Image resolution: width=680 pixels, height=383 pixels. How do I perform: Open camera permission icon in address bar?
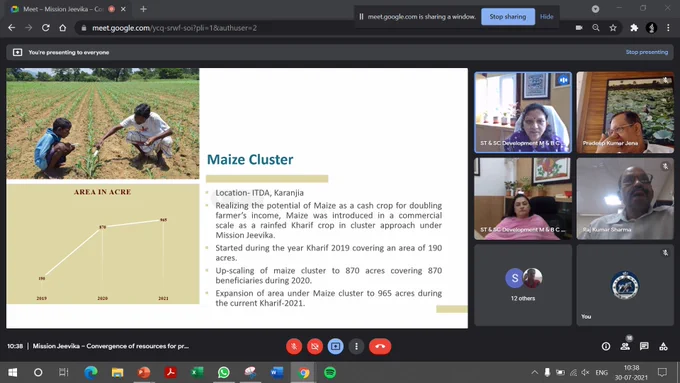(x=579, y=28)
